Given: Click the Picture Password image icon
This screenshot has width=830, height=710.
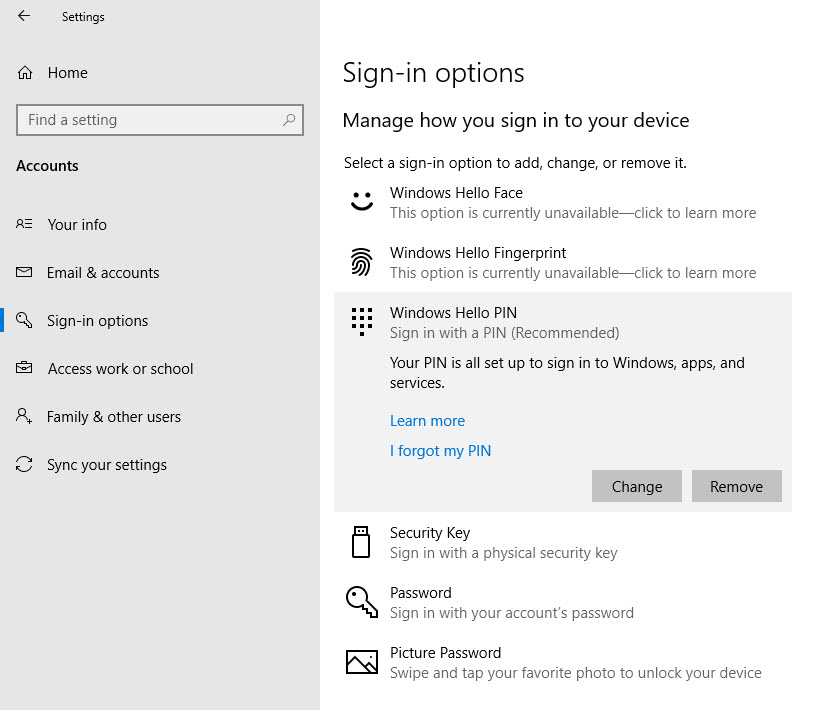Looking at the screenshot, I should tap(361, 661).
